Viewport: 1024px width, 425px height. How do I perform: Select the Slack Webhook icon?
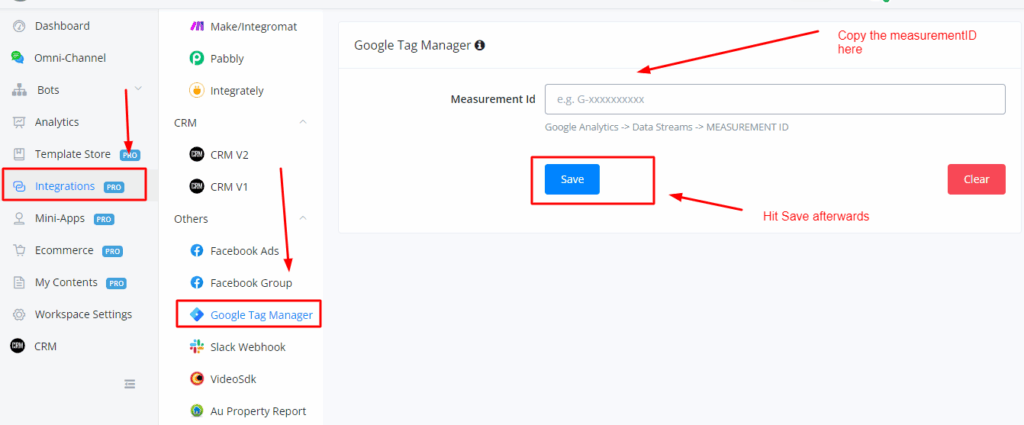point(197,346)
